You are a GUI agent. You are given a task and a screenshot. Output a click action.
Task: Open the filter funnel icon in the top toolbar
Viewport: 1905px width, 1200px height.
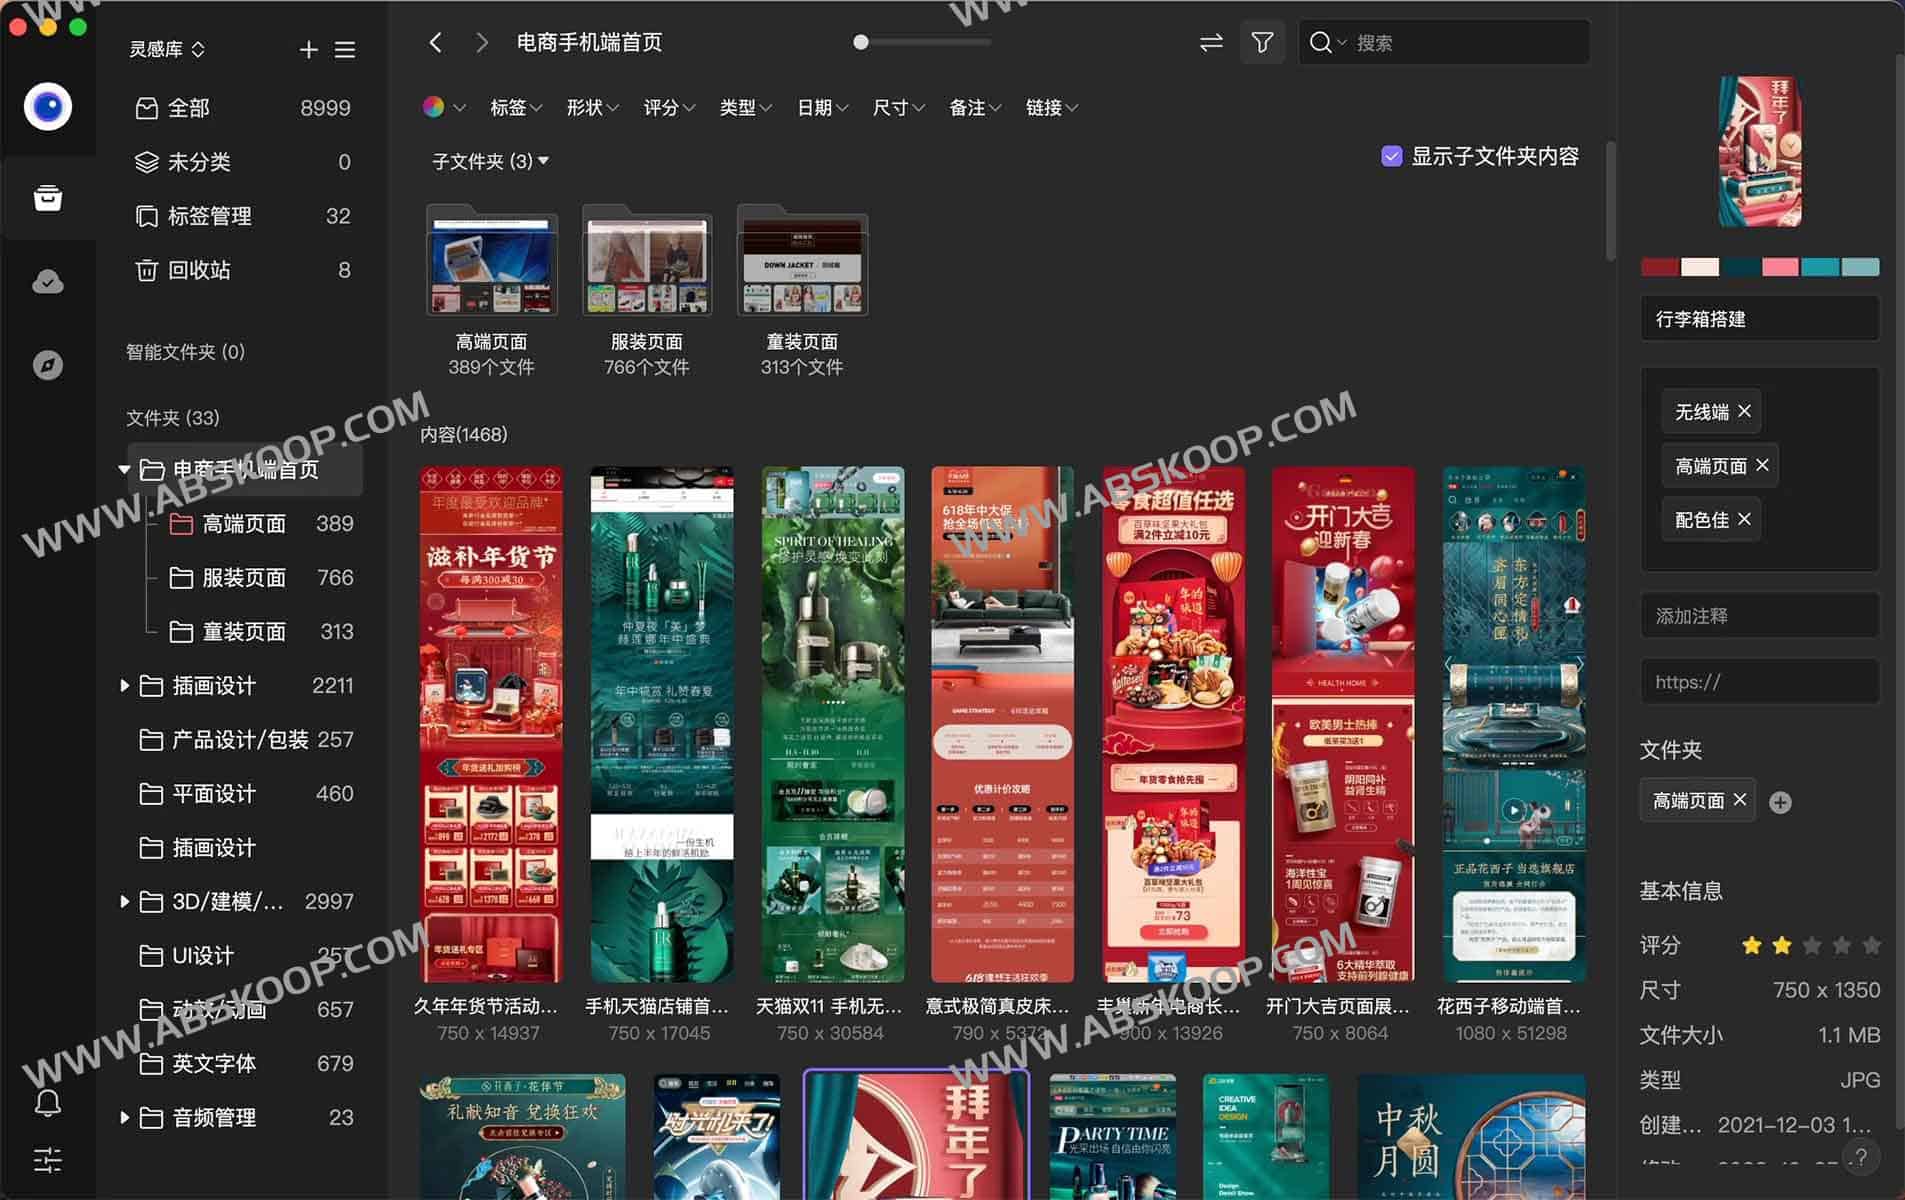pyautogui.click(x=1263, y=42)
